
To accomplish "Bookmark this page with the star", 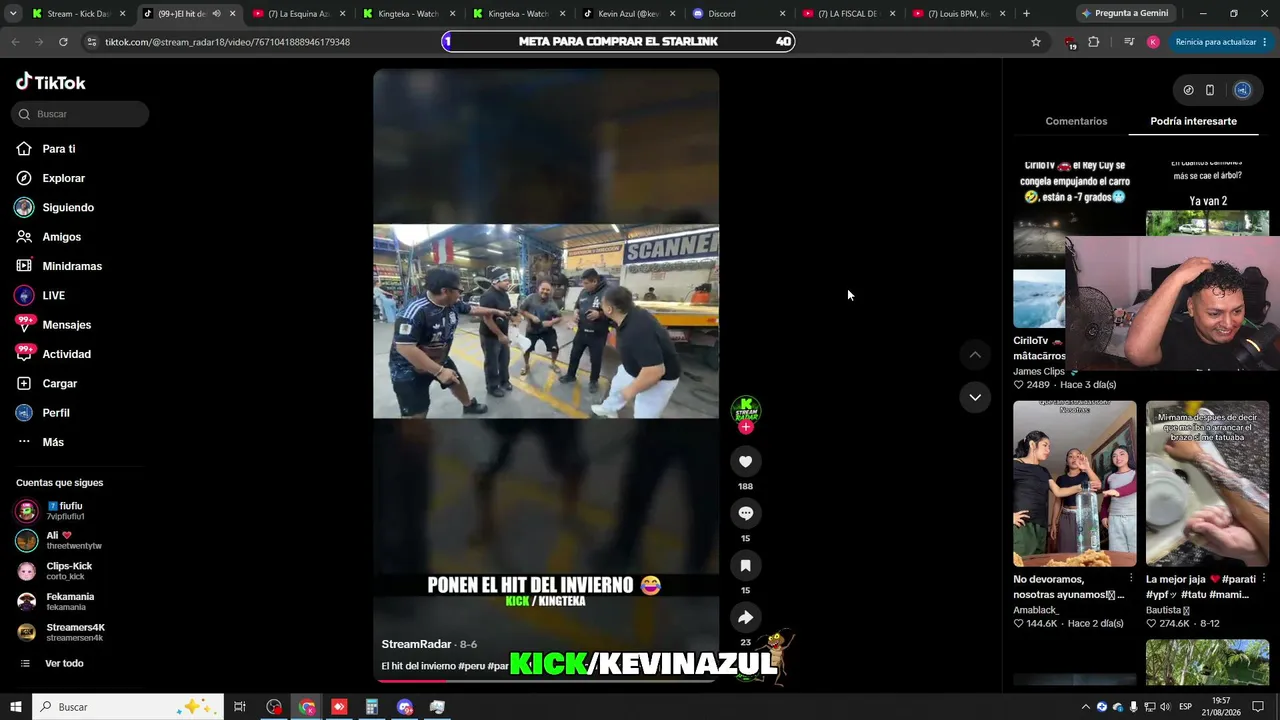I will tap(1036, 42).
